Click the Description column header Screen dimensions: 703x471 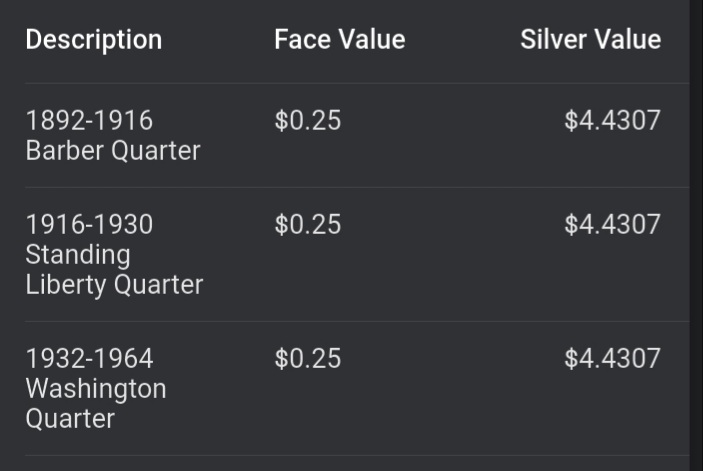click(94, 40)
